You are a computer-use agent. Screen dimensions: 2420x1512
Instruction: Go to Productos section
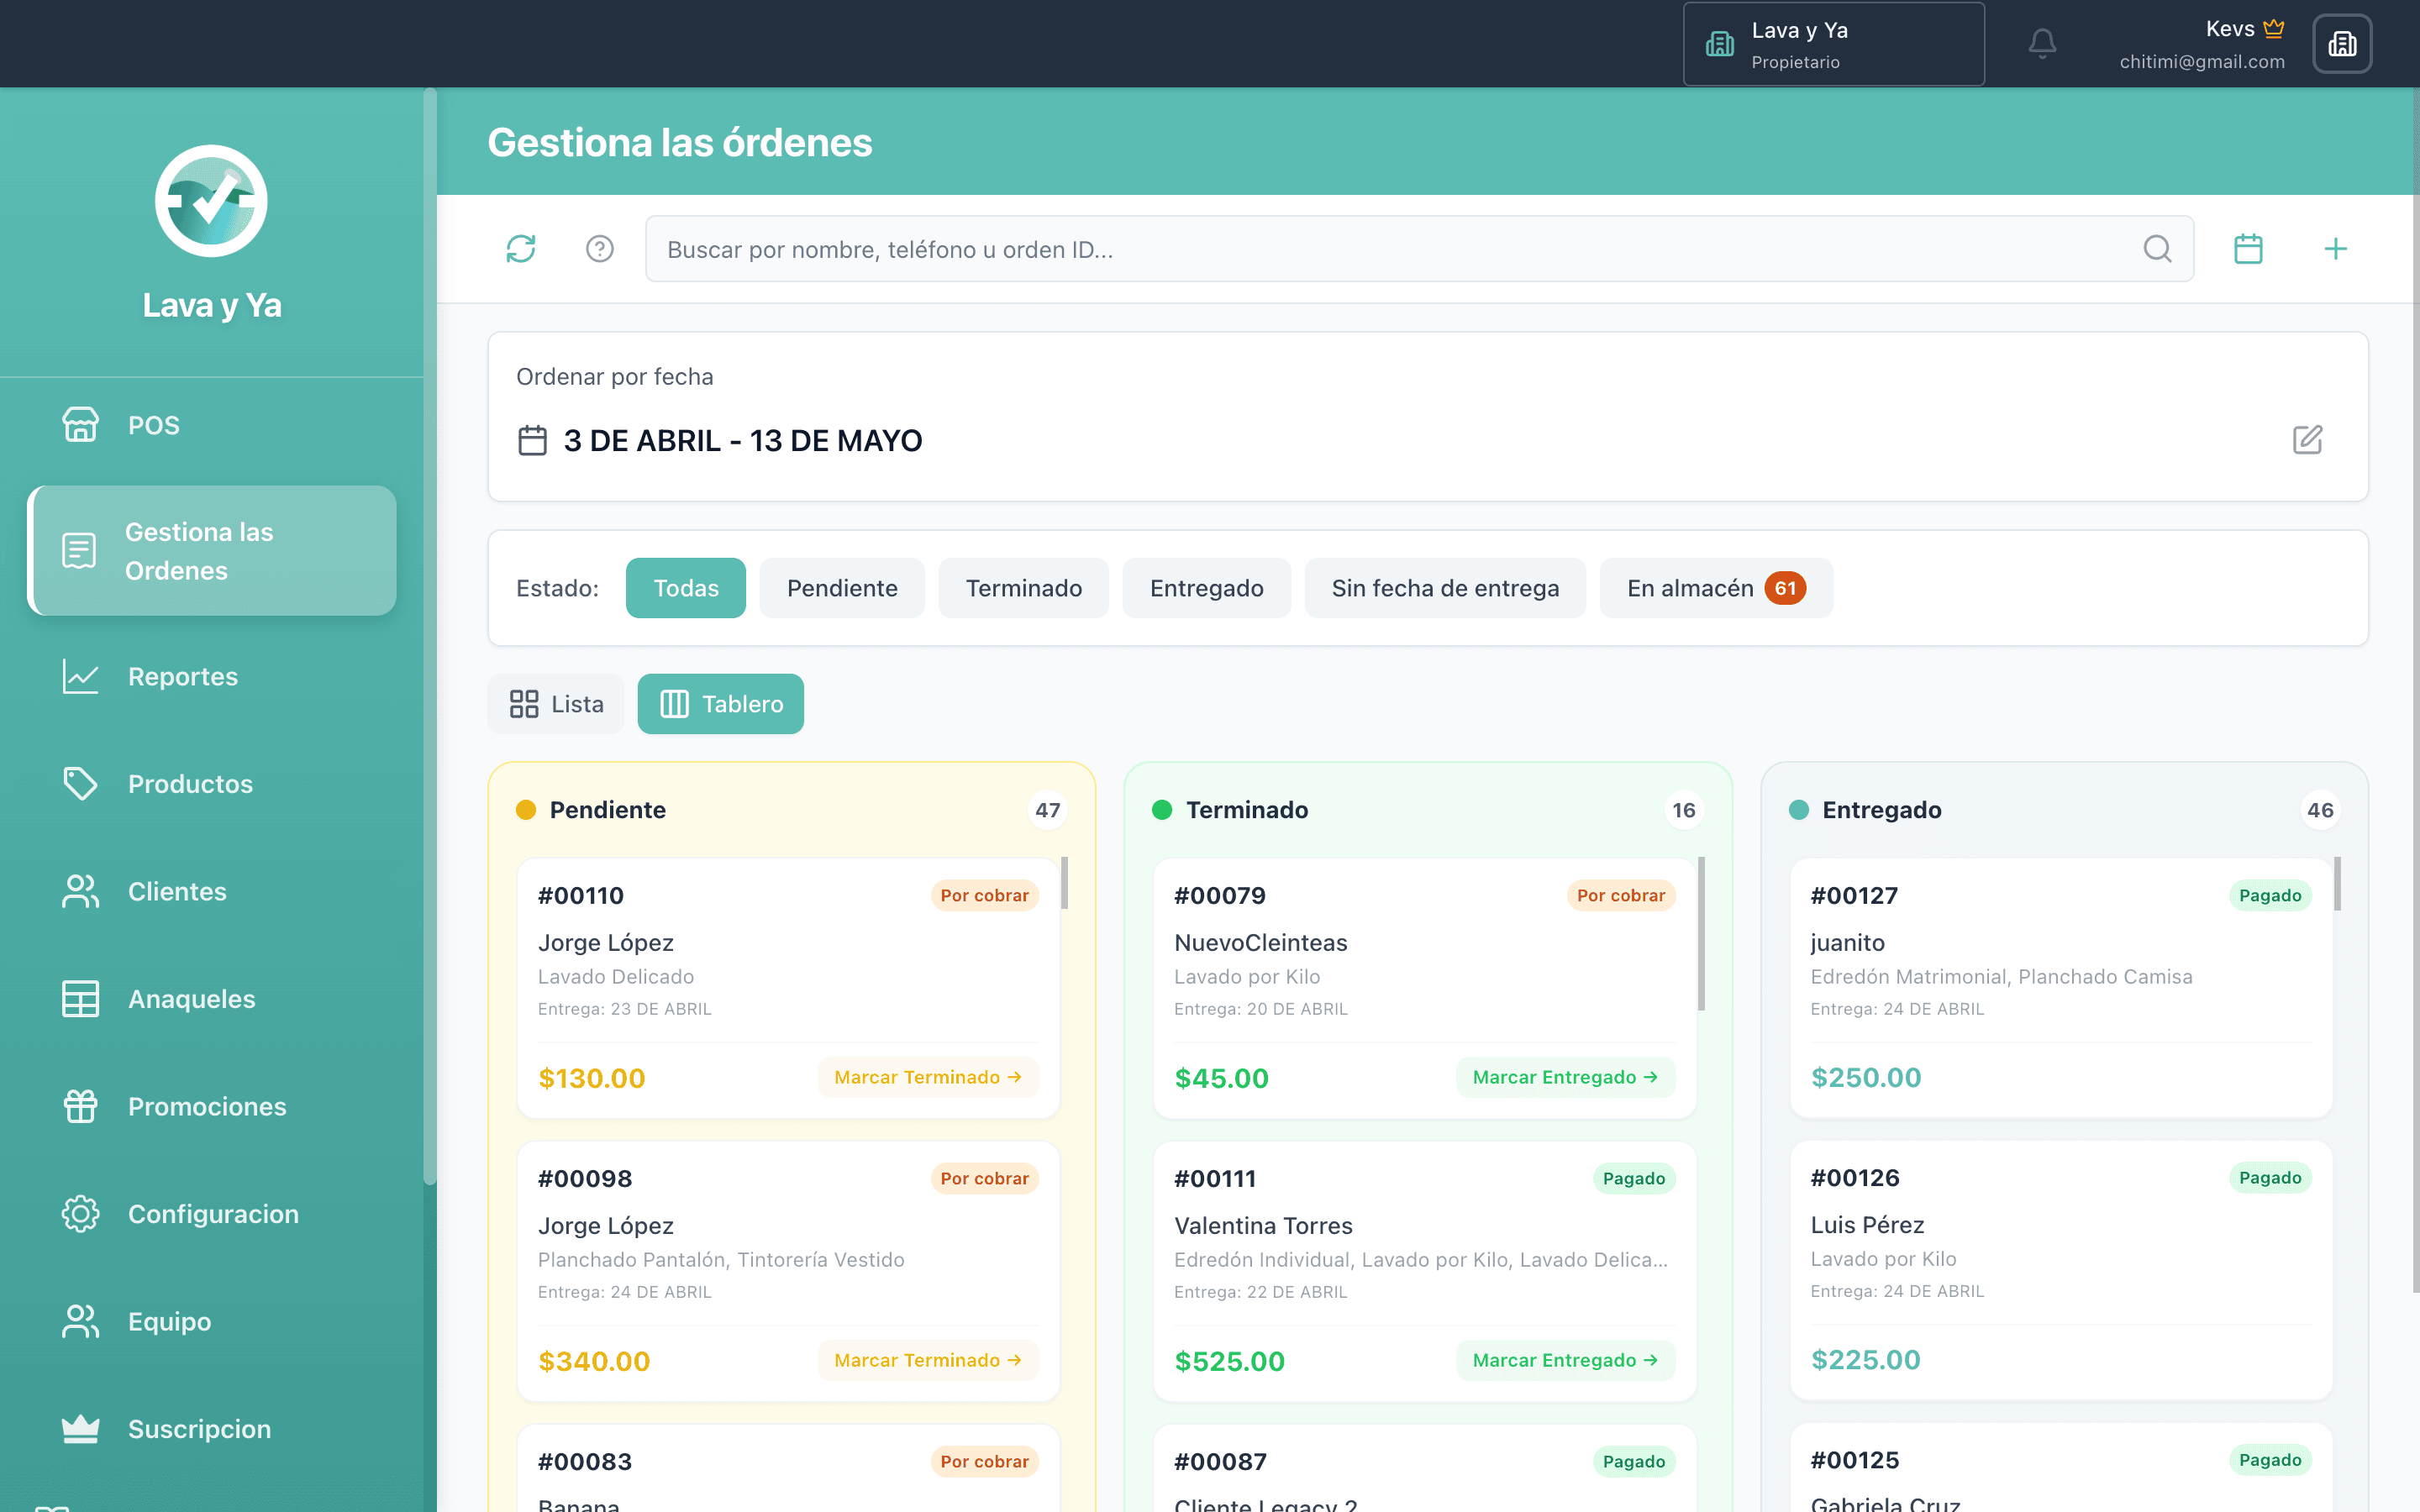point(212,784)
